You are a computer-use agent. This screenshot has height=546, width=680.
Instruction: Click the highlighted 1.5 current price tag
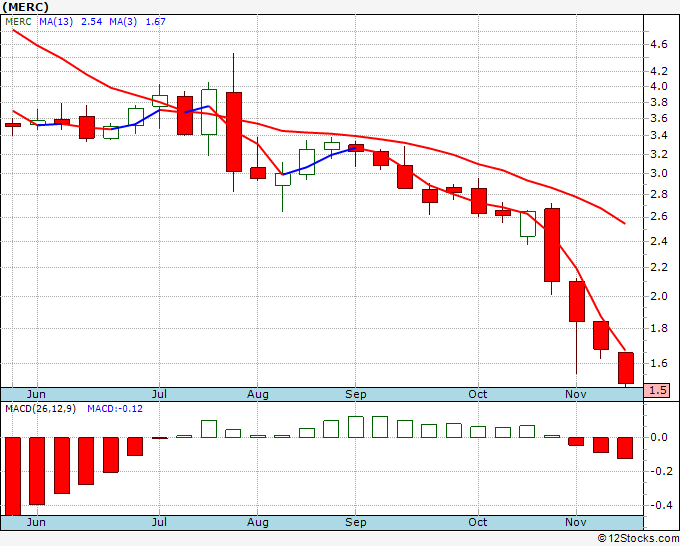coord(657,390)
